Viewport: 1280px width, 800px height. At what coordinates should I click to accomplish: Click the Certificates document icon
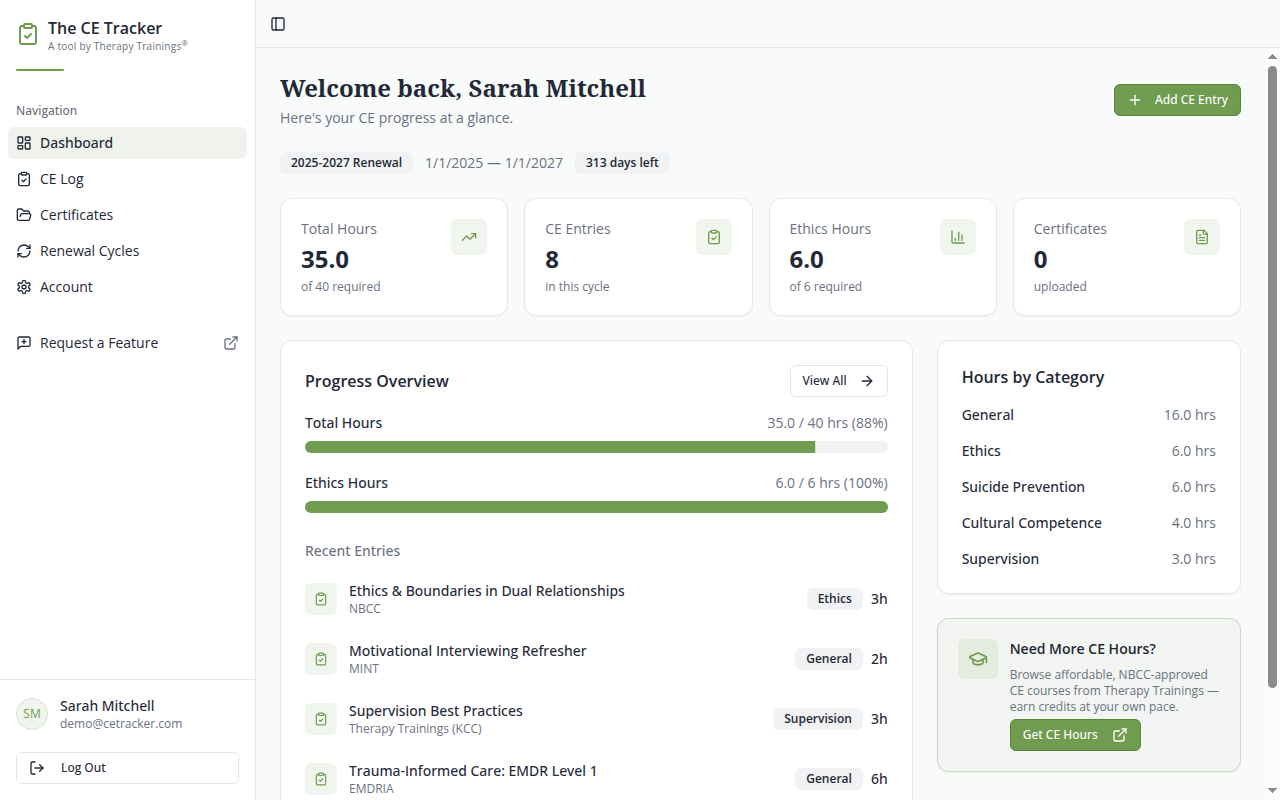tap(1202, 237)
